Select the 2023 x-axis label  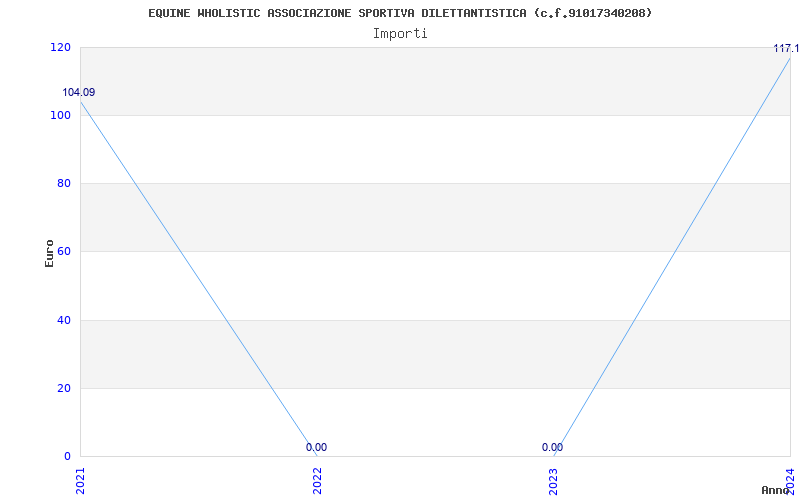[554, 481]
